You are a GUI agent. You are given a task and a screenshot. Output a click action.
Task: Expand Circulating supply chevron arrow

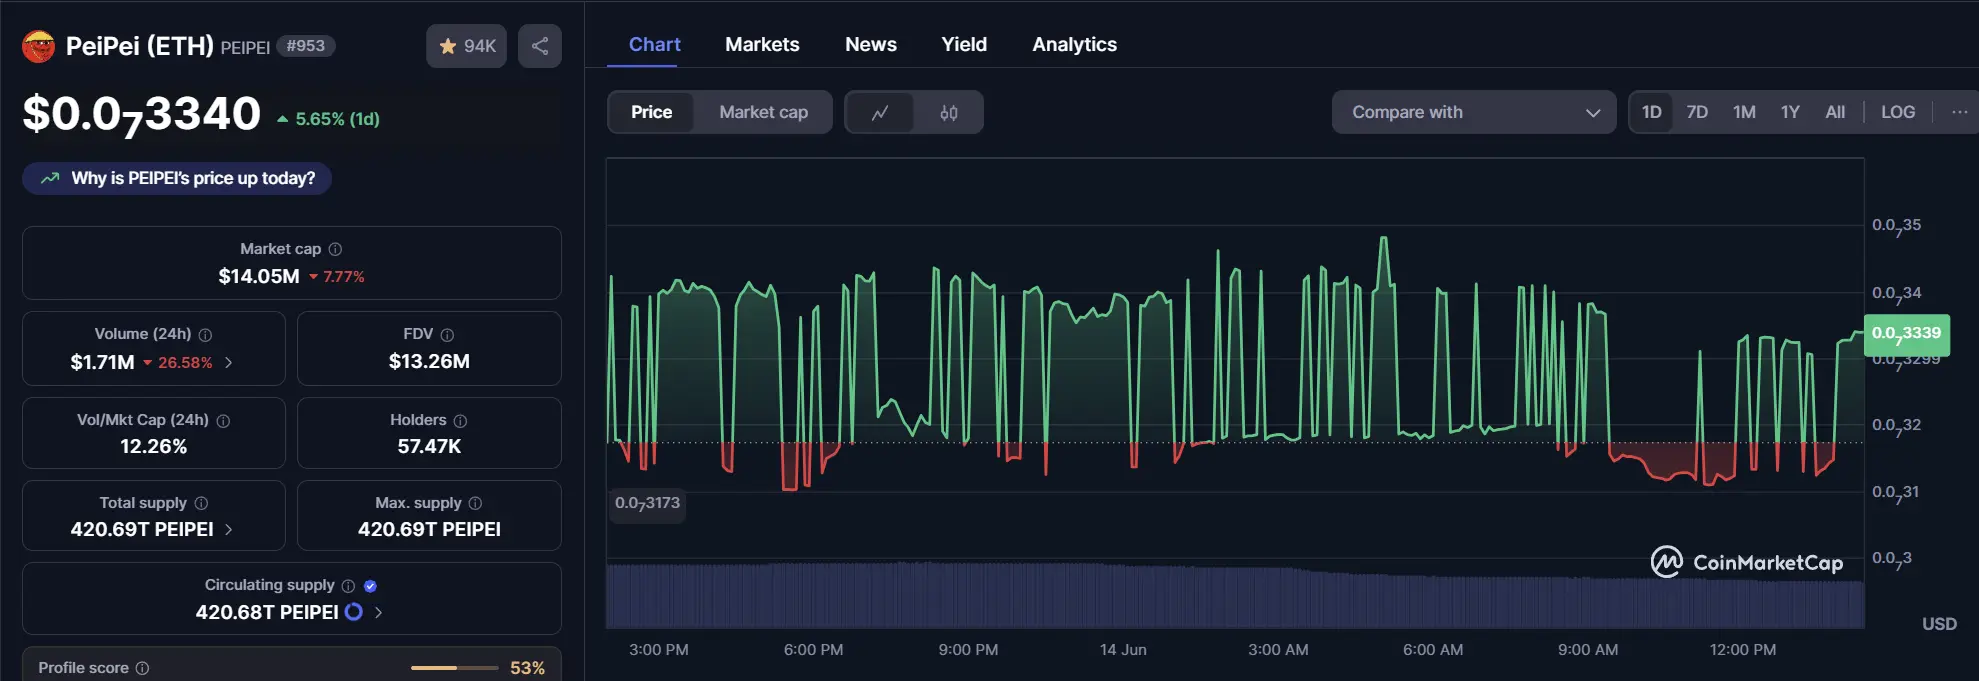pyautogui.click(x=378, y=612)
